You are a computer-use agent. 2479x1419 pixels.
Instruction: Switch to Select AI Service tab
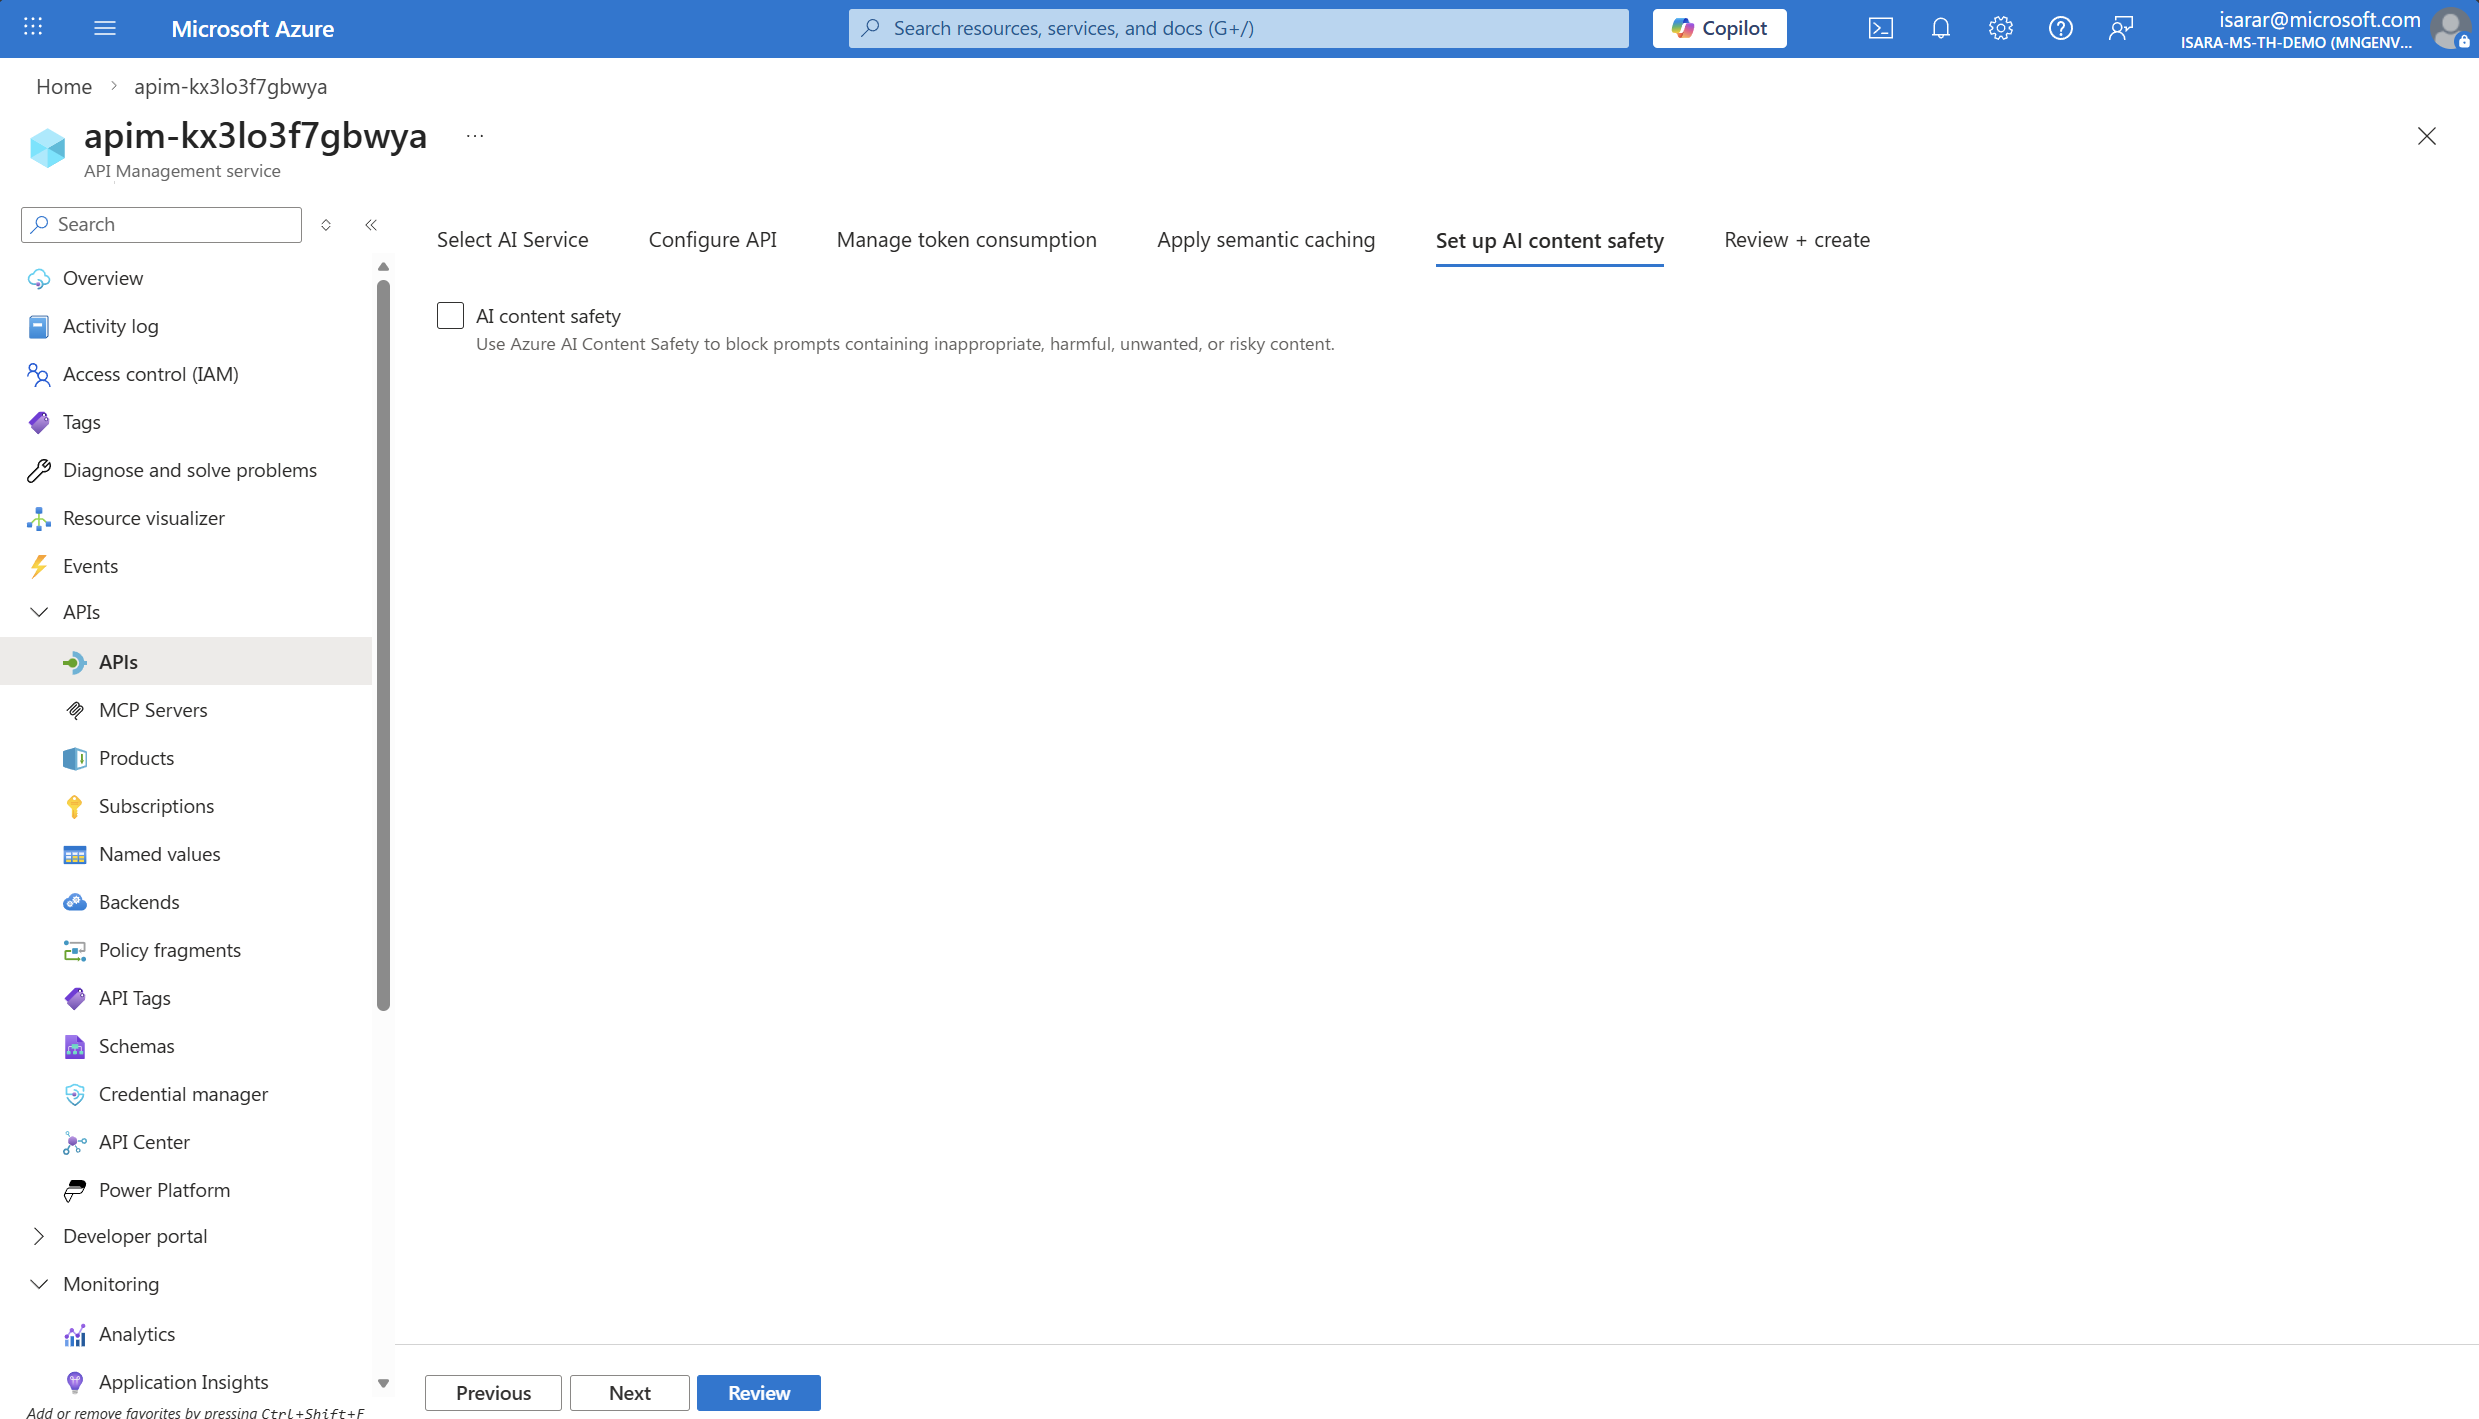point(512,240)
